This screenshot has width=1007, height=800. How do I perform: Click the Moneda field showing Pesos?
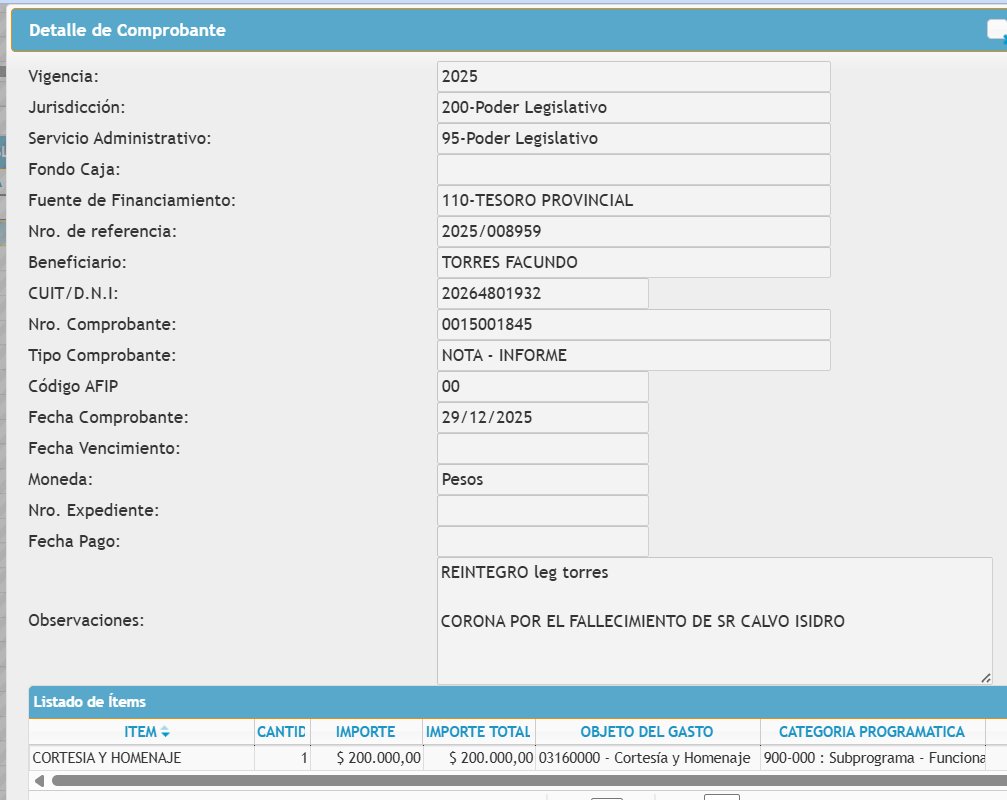point(543,480)
